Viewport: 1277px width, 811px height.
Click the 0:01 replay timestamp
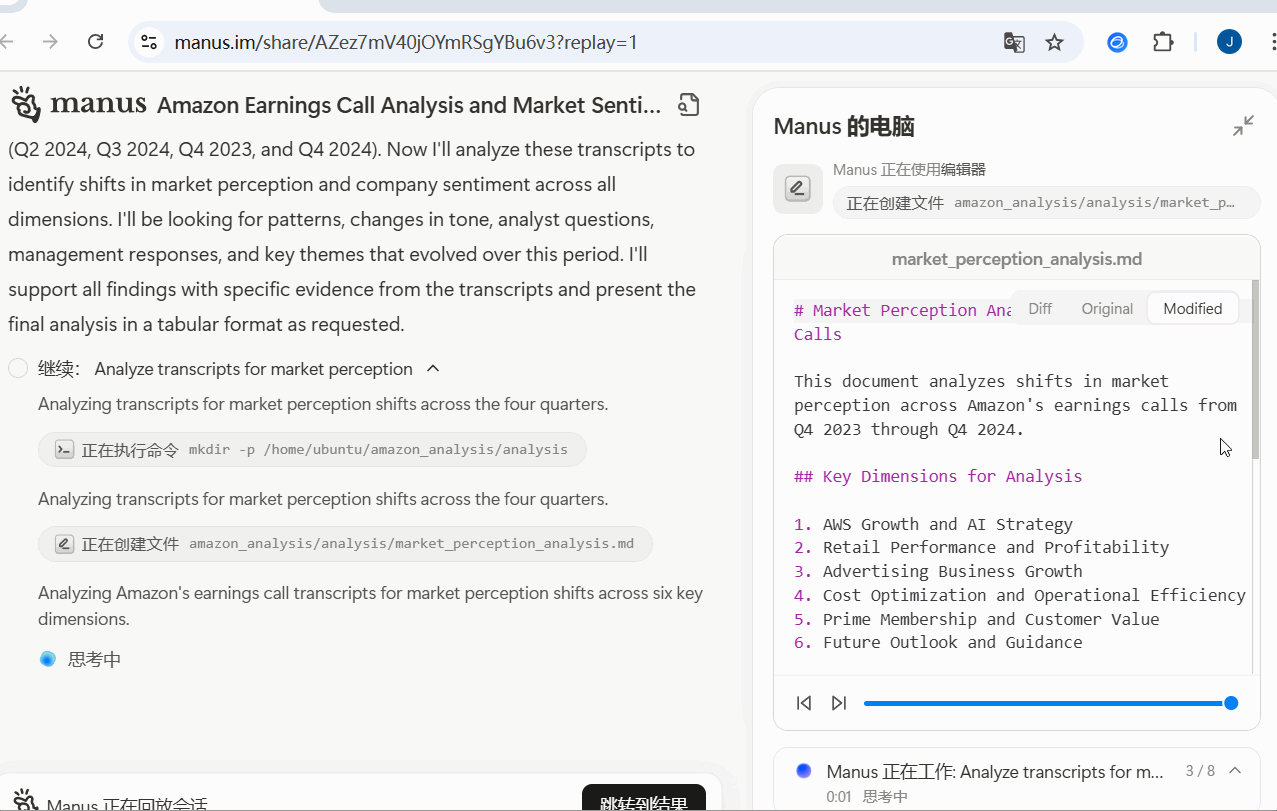click(x=837, y=797)
